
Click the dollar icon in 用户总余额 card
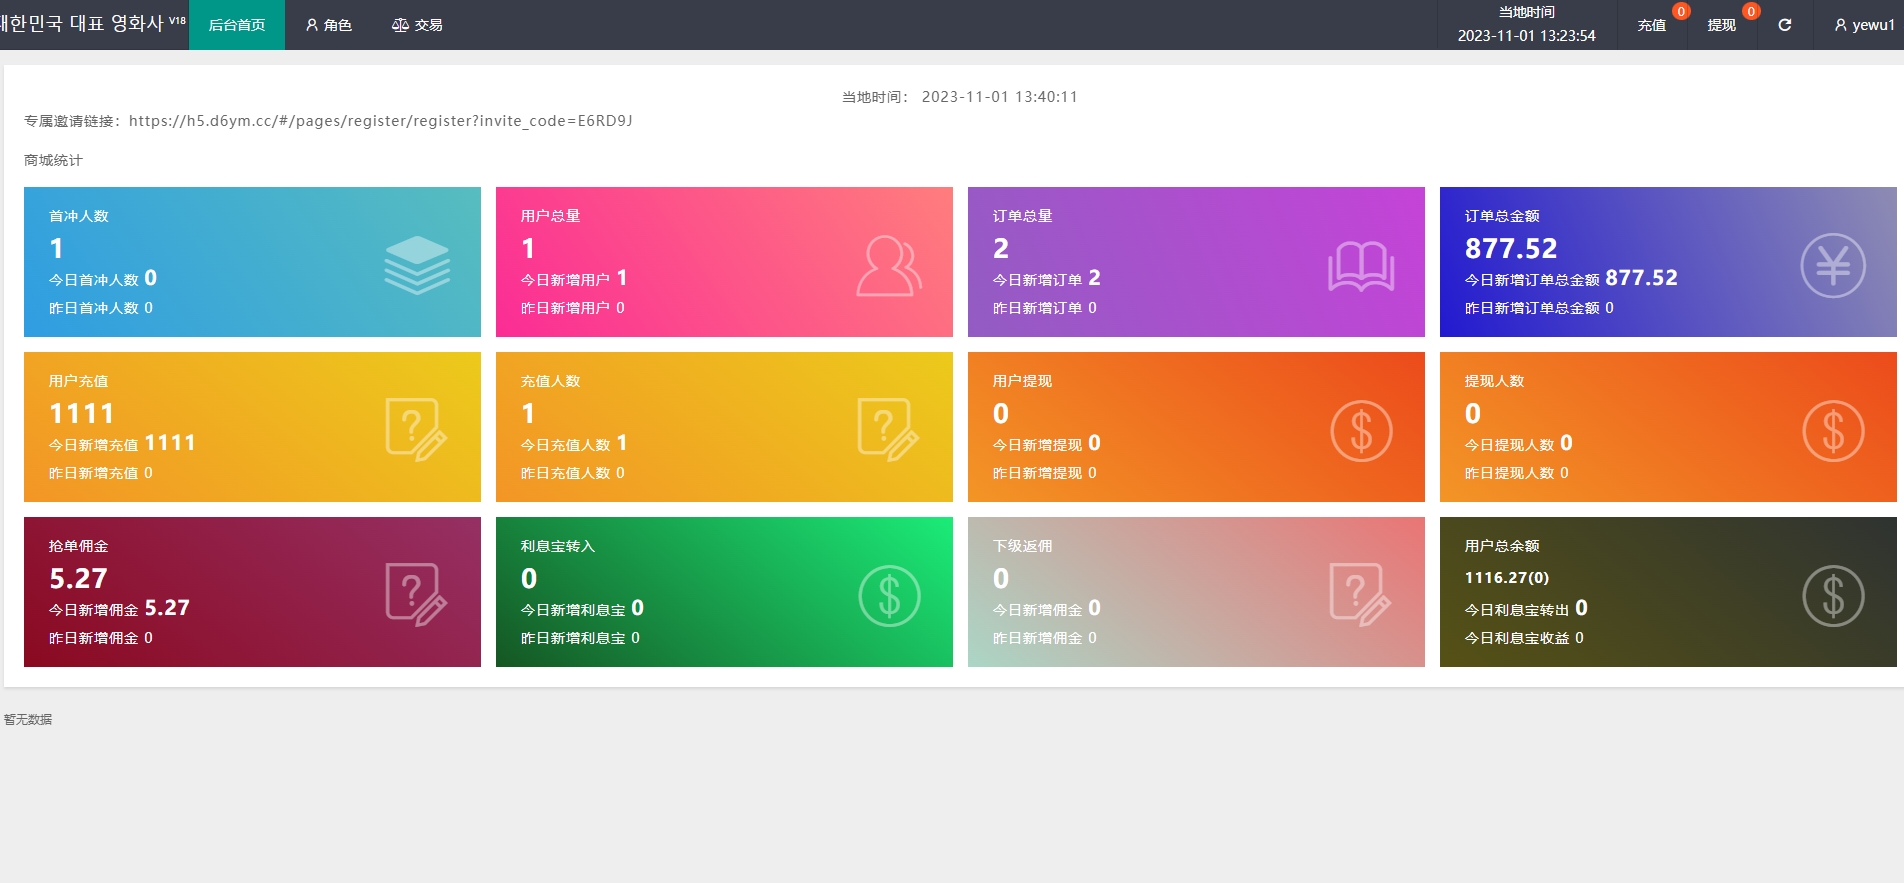(x=1832, y=596)
